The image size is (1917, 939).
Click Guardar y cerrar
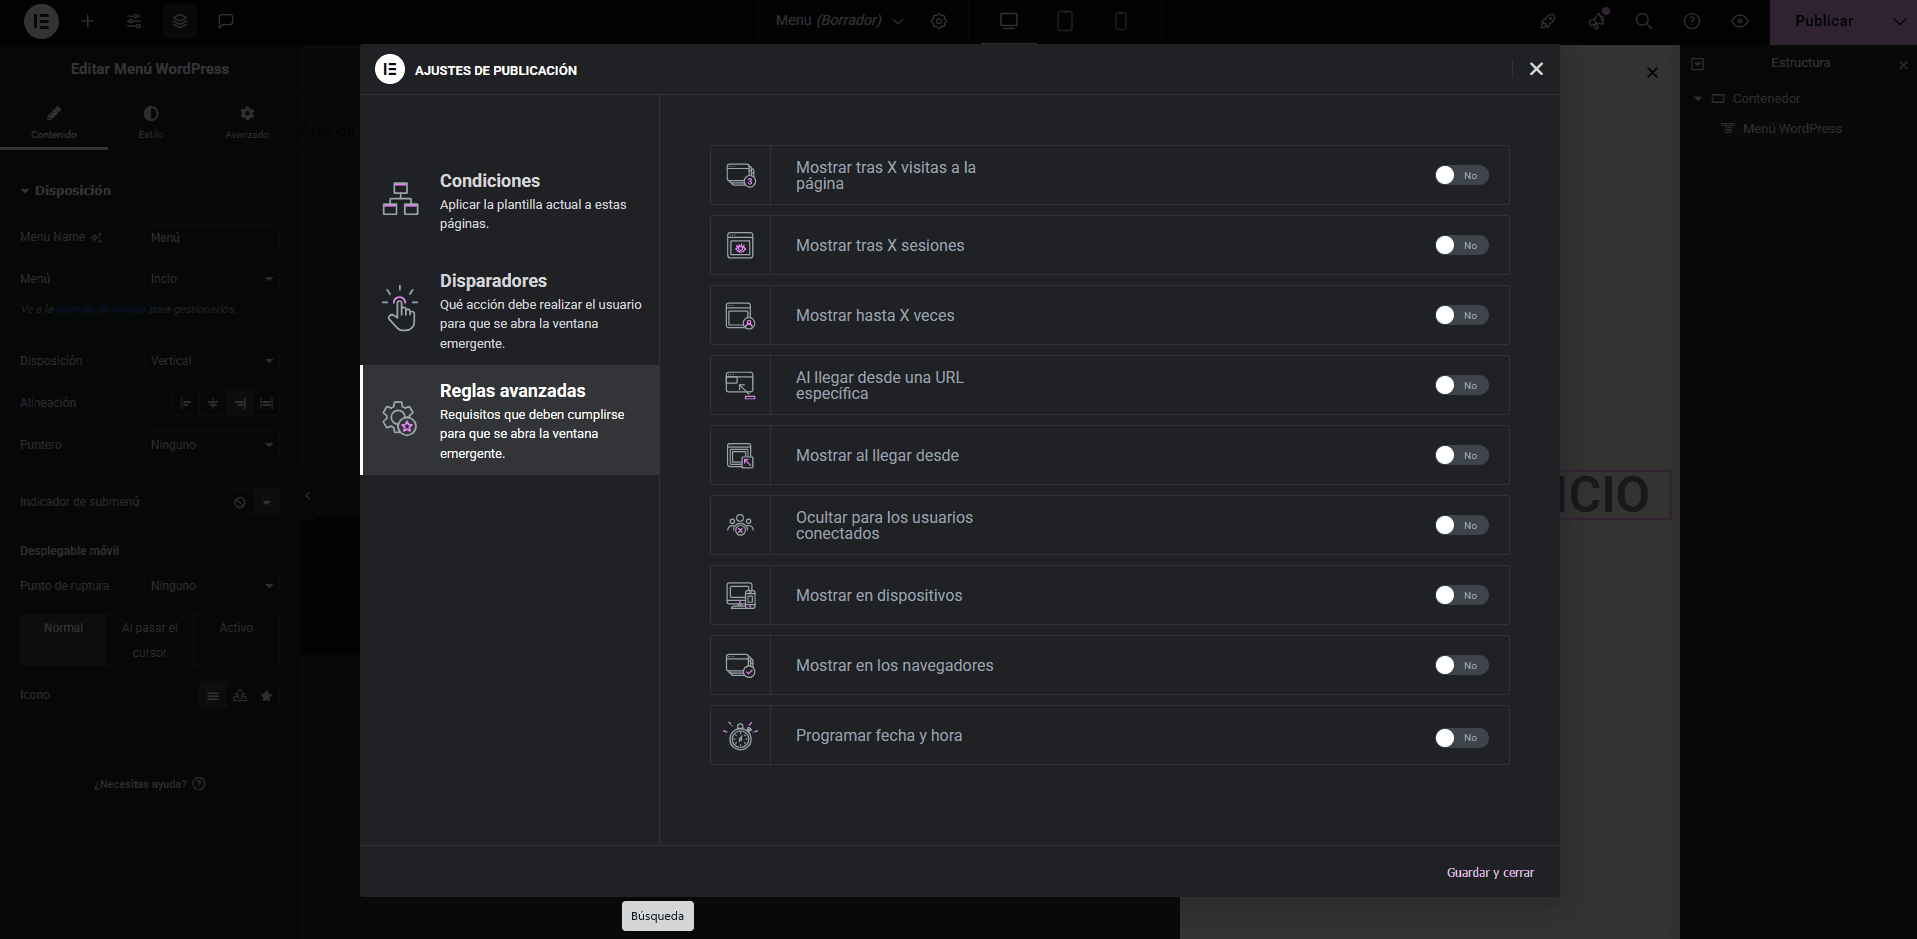point(1490,873)
